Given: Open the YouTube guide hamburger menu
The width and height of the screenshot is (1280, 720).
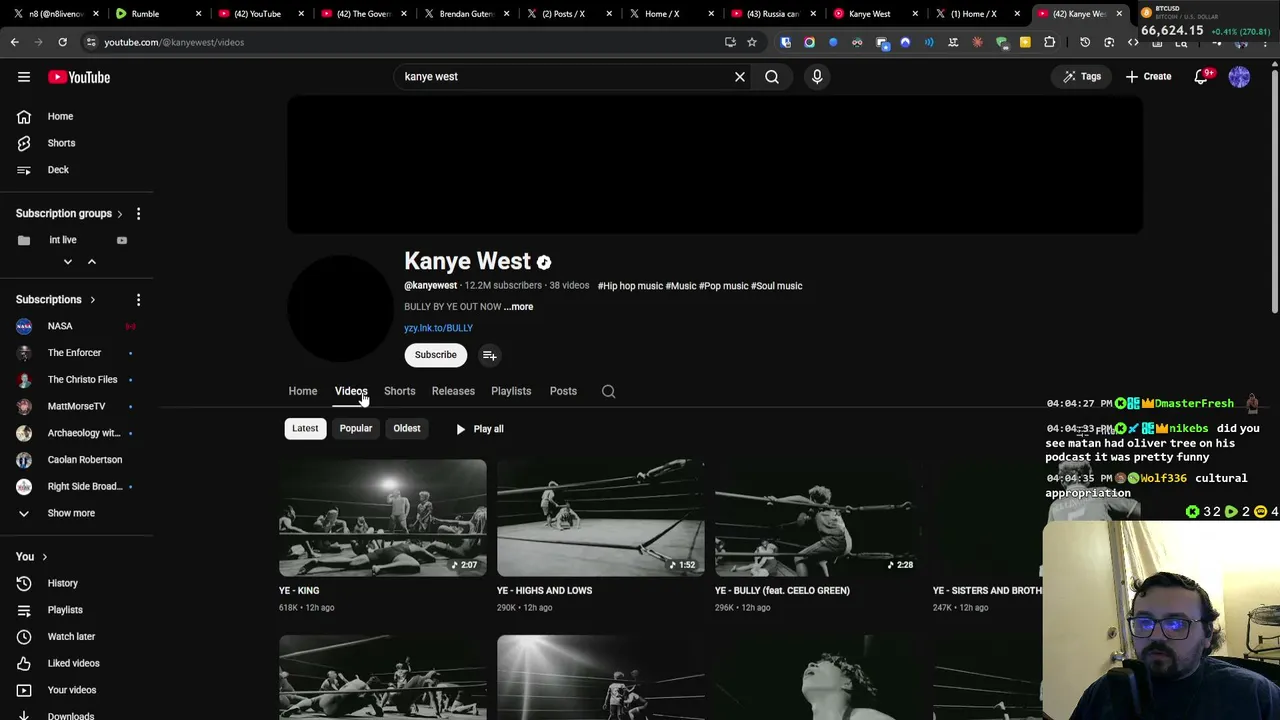Looking at the screenshot, I should coord(24,77).
